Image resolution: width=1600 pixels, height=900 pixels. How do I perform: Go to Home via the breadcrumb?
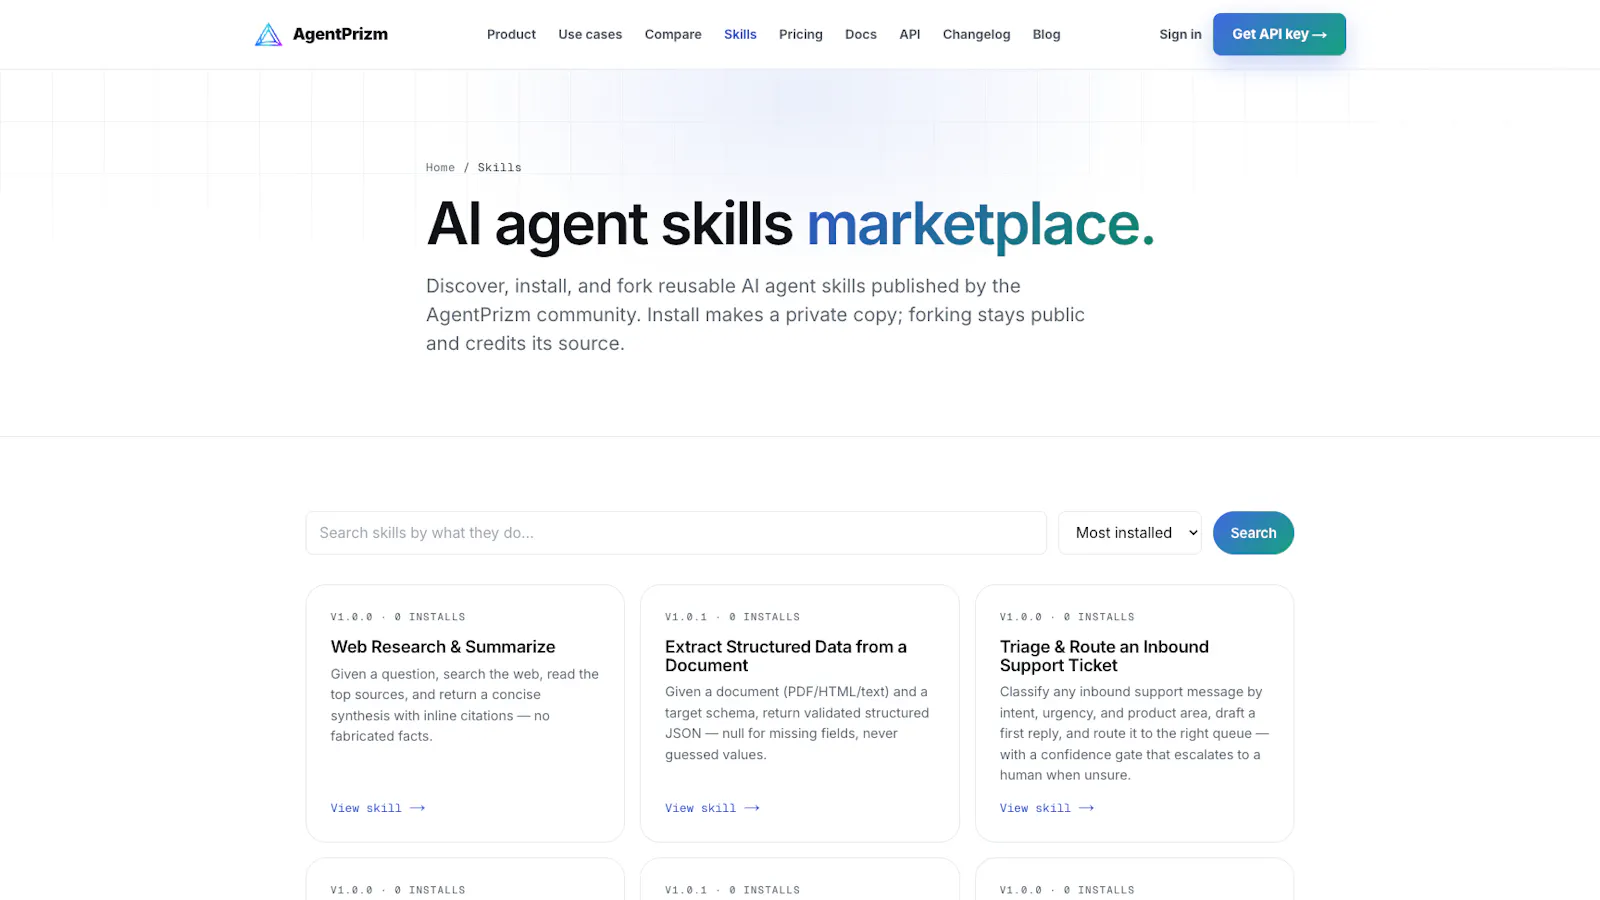pos(440,168)
